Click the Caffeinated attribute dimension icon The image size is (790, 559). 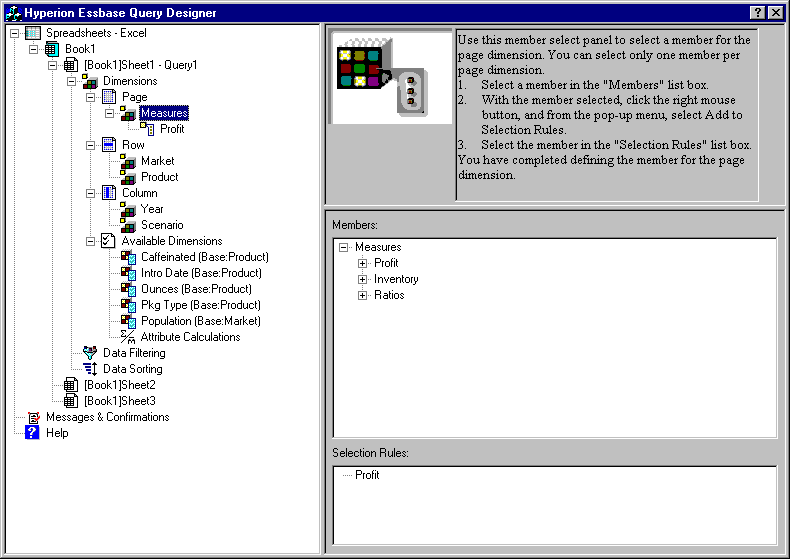pos(127,257)
